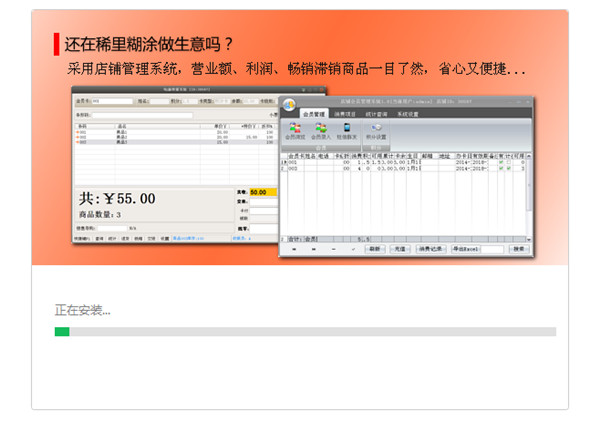Click the points settings icon
This screenshot has height=421, width=600.
(376, 130)
